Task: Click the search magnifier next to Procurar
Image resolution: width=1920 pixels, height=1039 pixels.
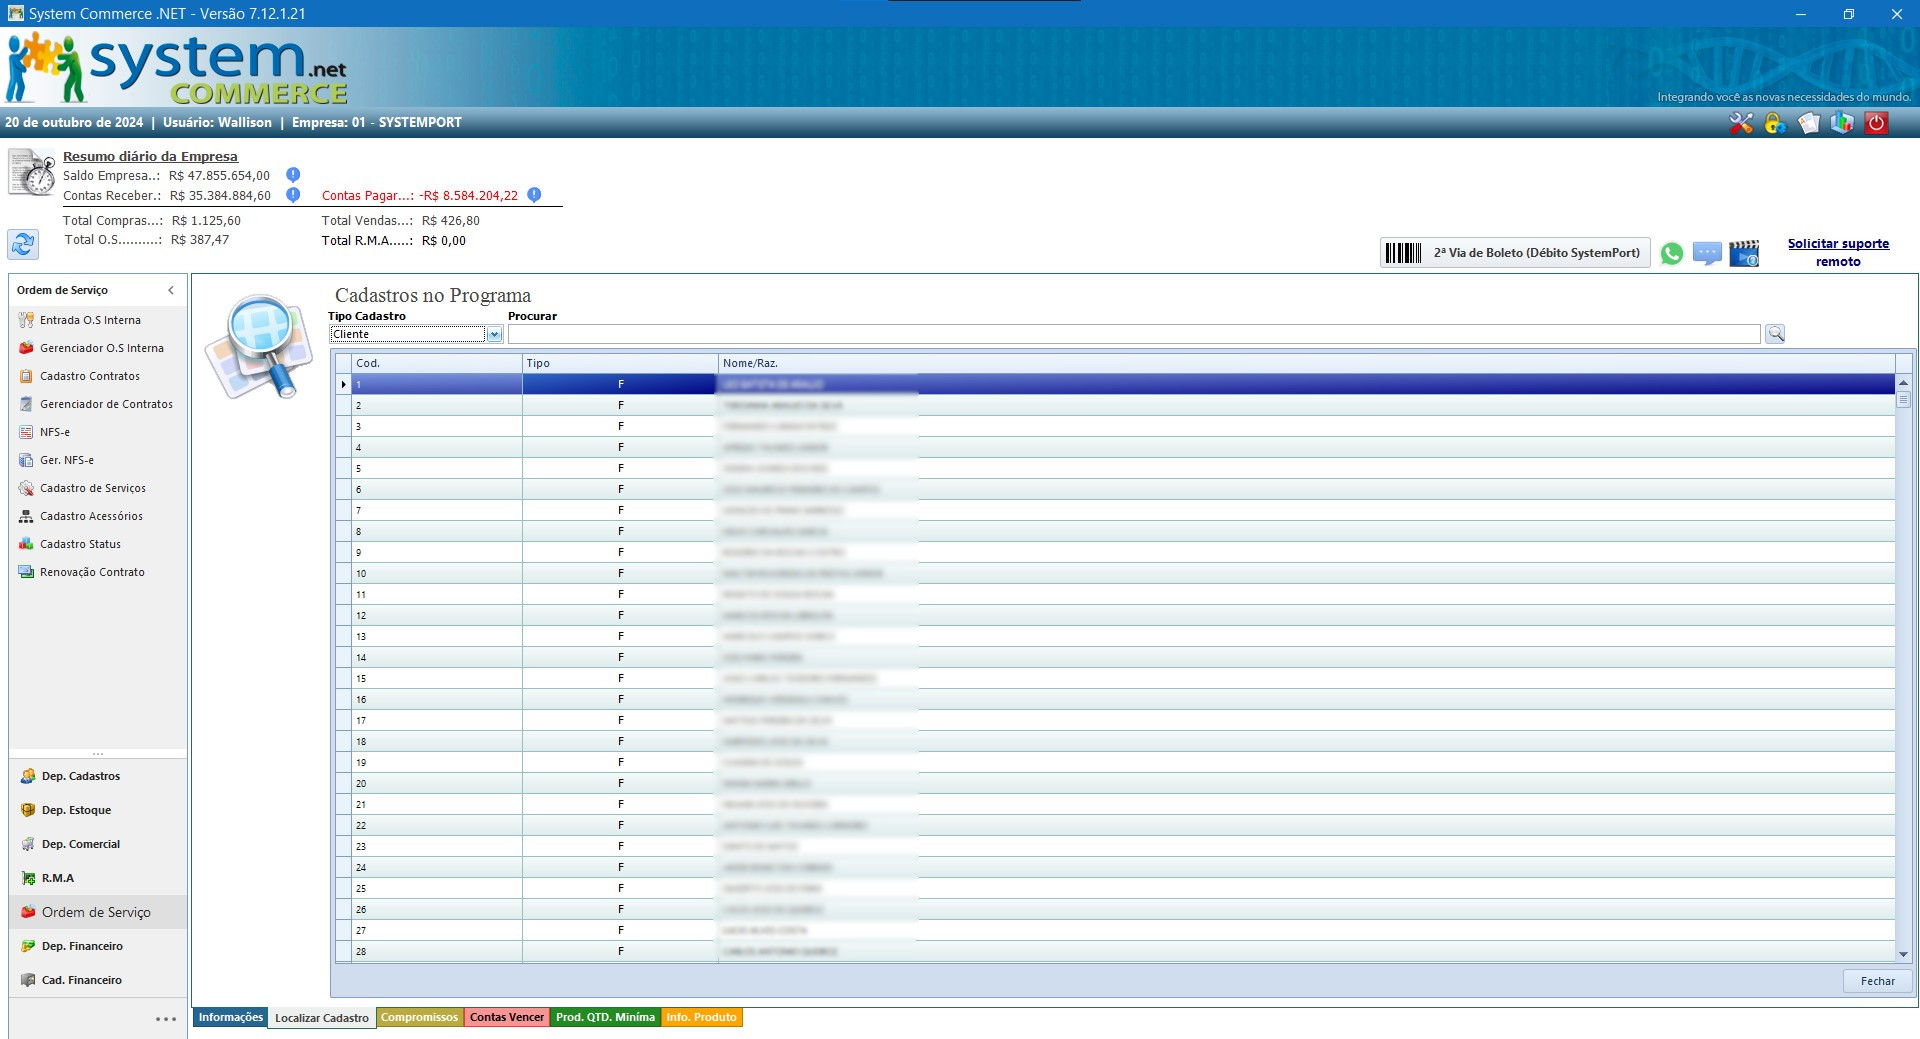Action: (x=1775, y=334)
